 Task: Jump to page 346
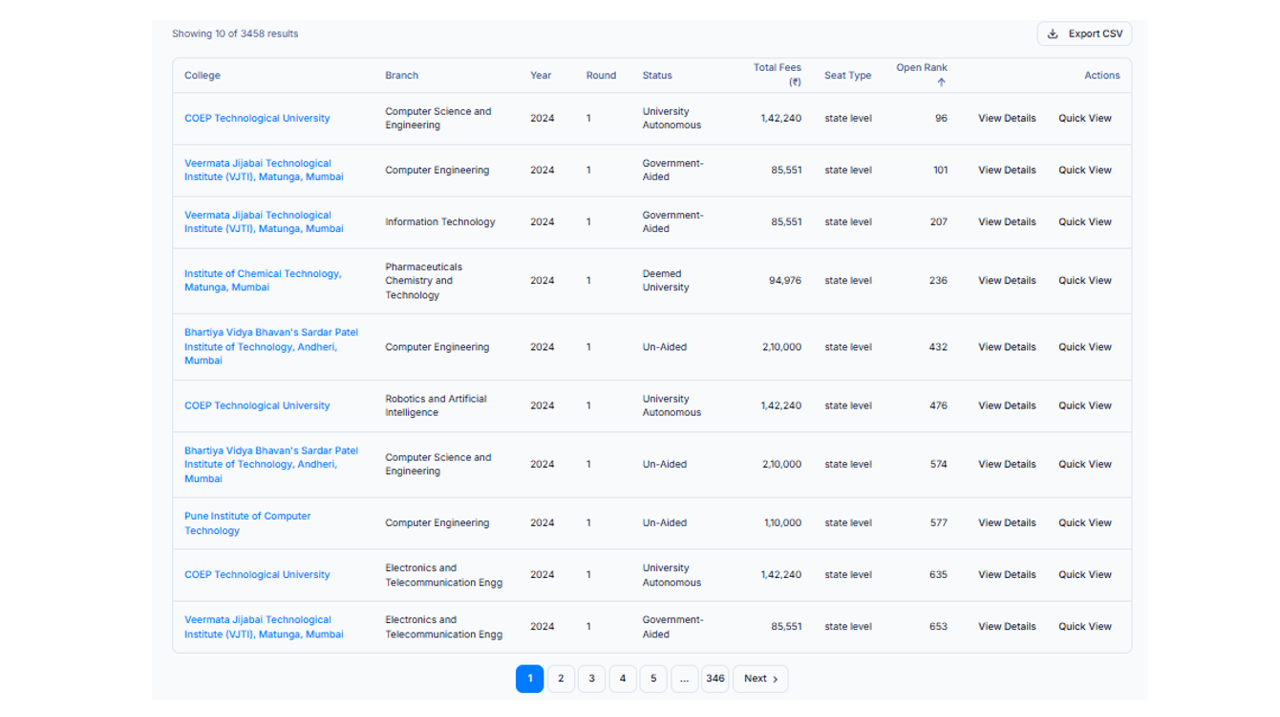tap(715, 678)
